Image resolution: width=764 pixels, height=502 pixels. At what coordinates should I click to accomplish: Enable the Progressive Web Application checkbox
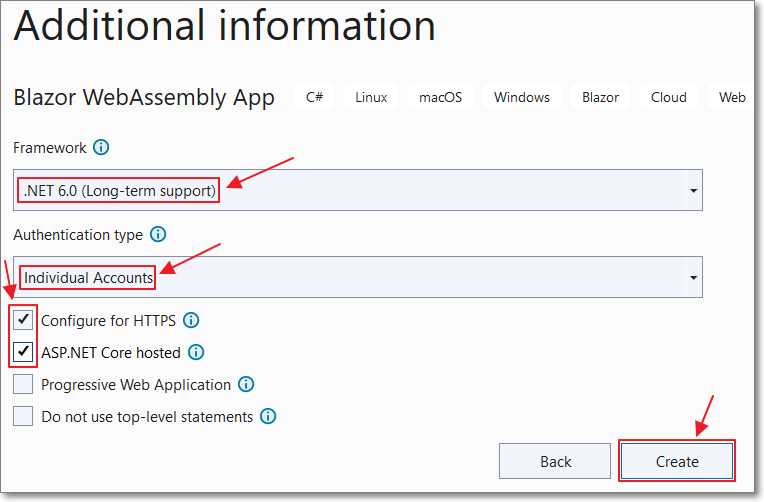click(x=23, y=384)
